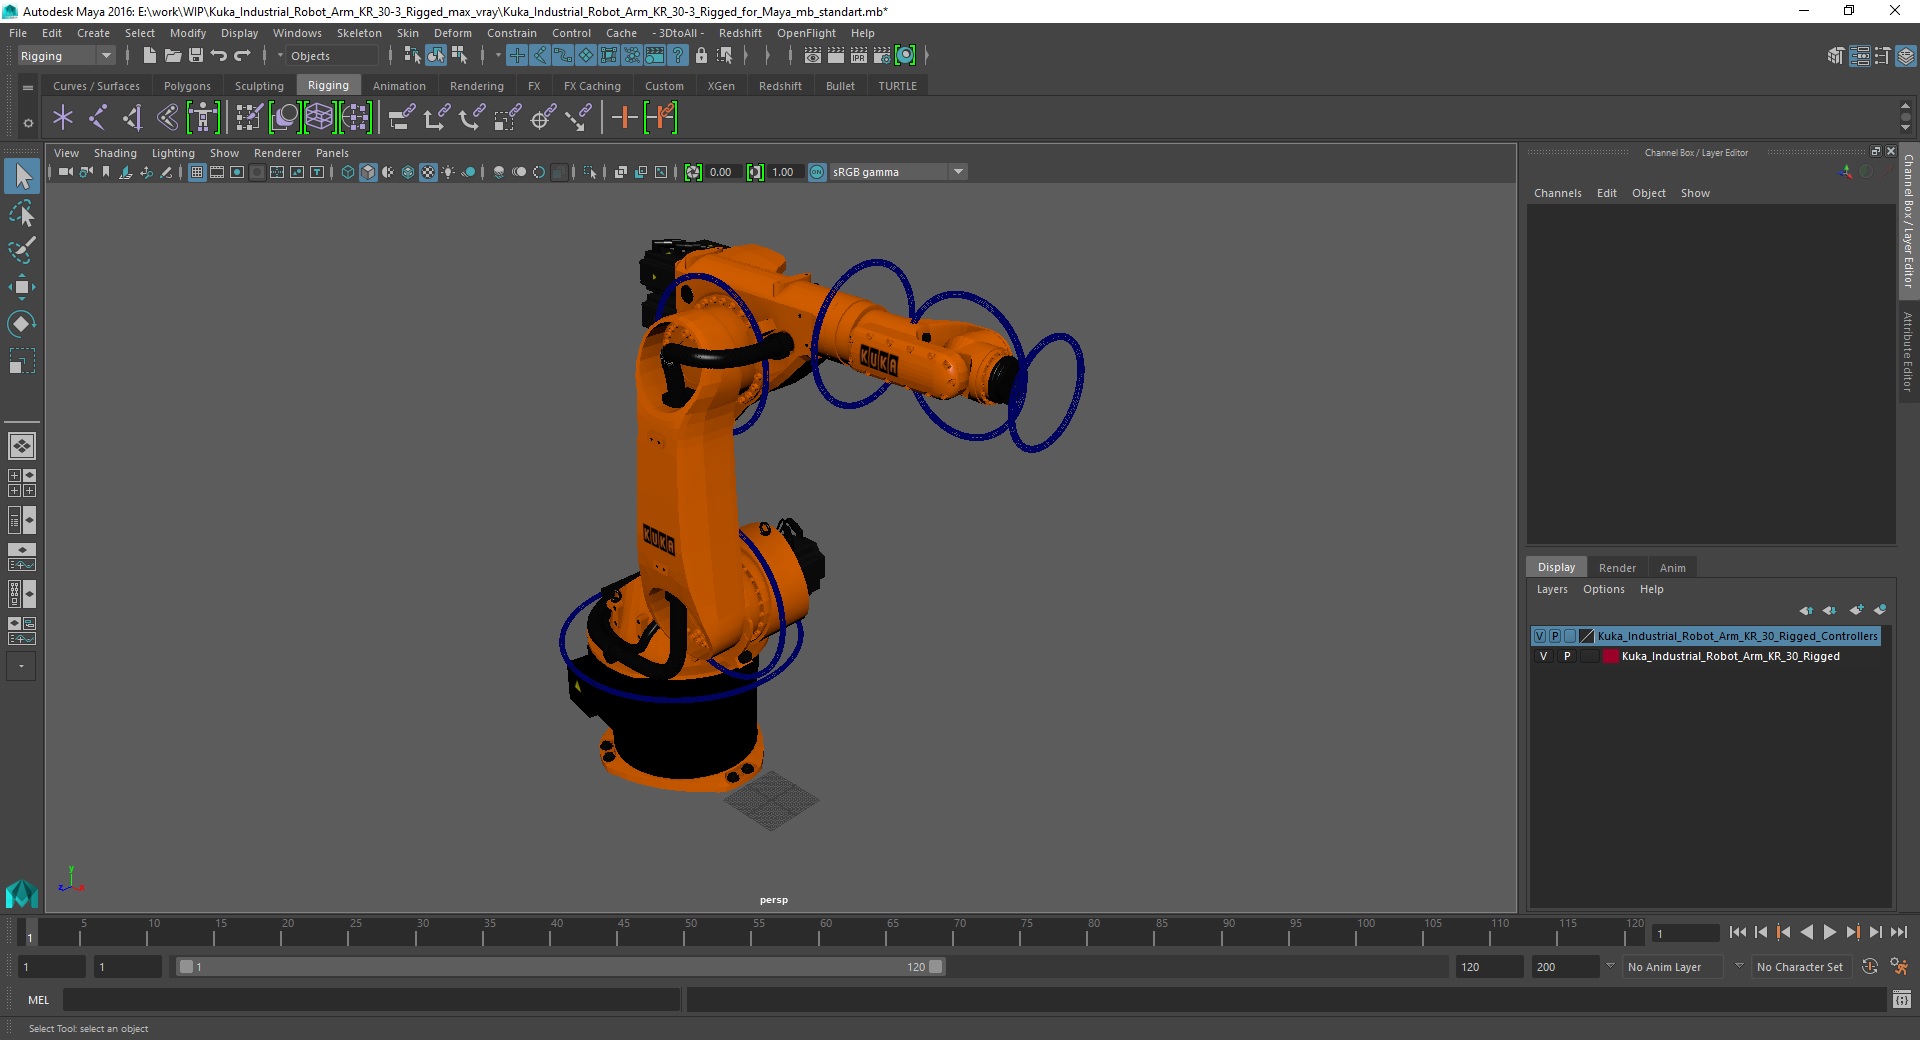Click the Undo arrow icon
The height and width of the screenshot is (1040, 1920).
click(x=219, y=56)
